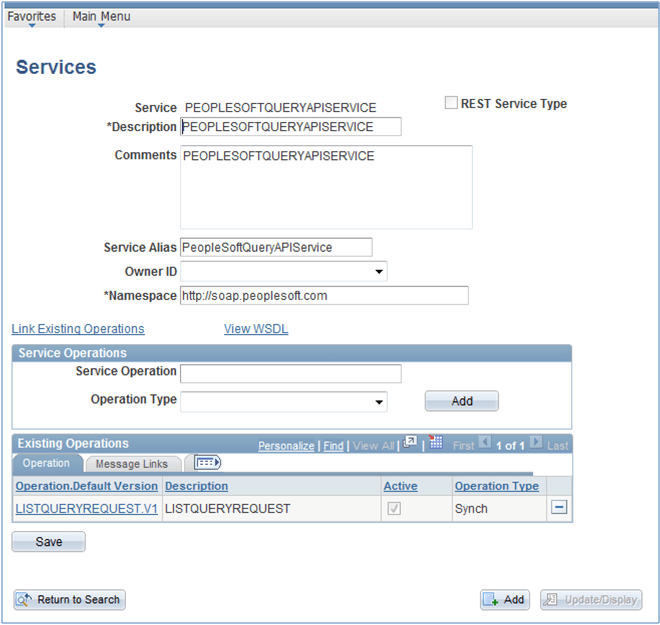
Task: Switch to the Message Links tab
Action: [132, 464]
